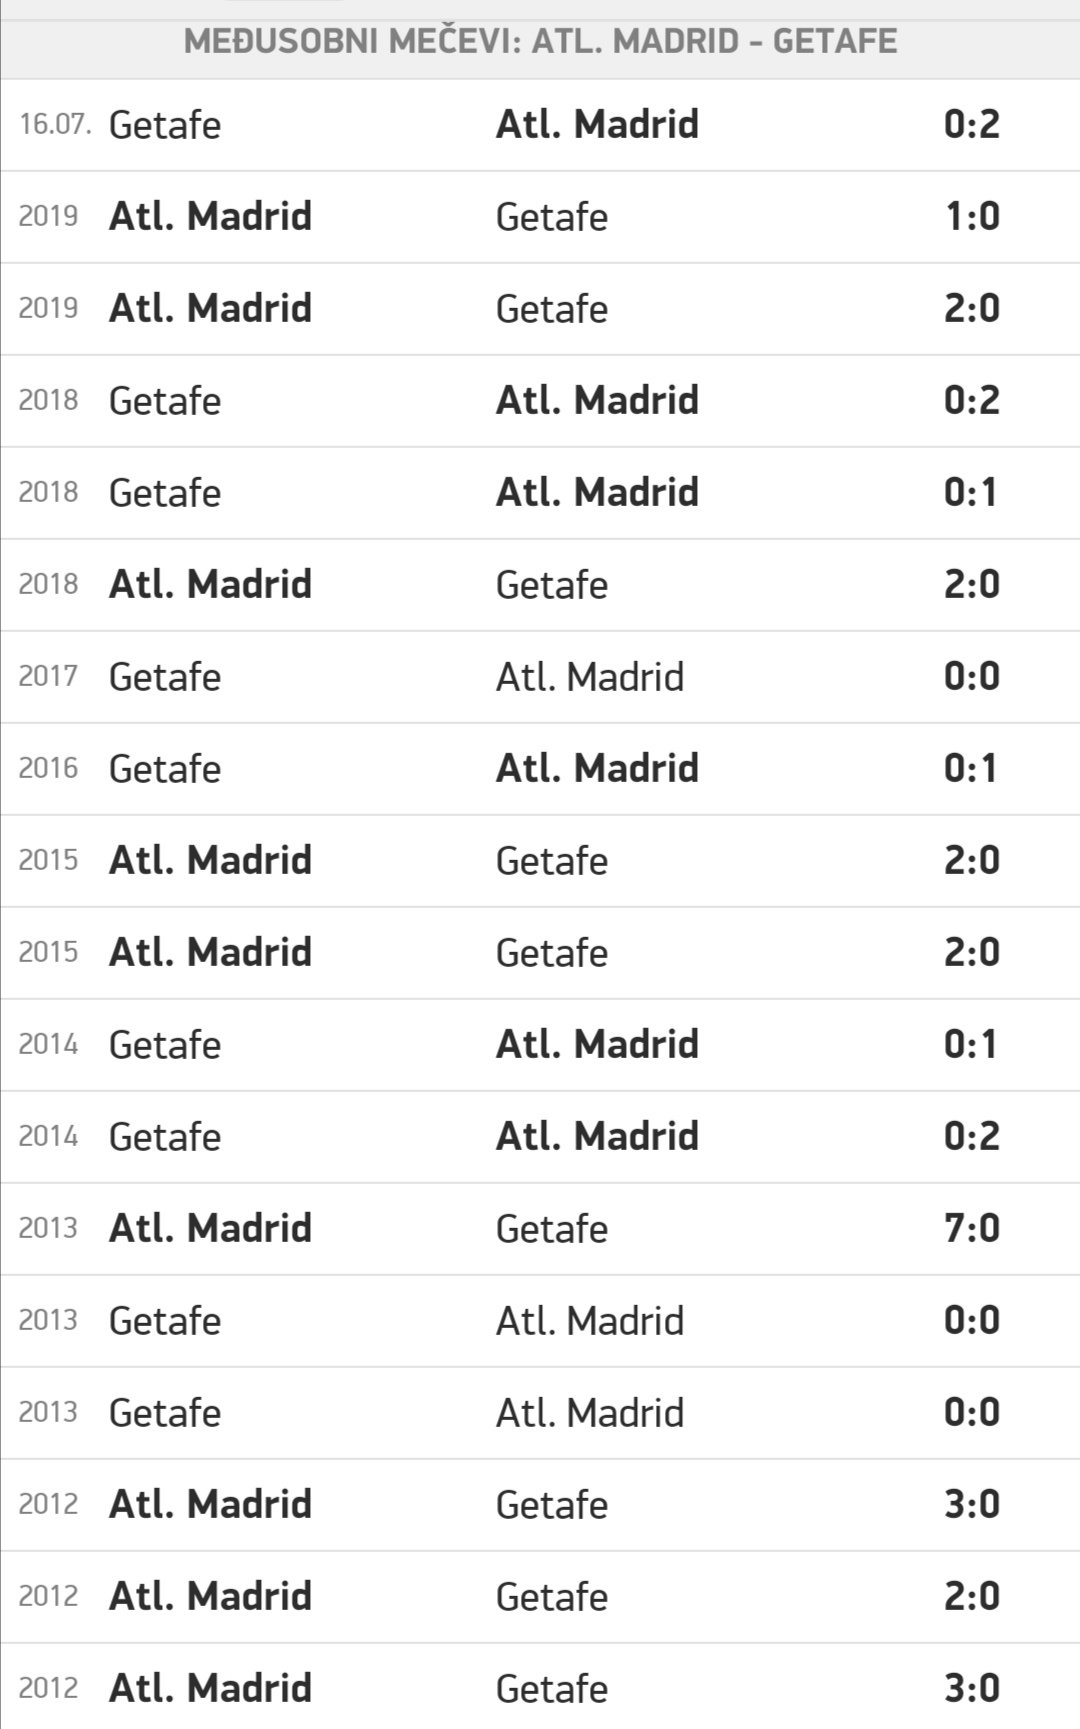The width and height of the screenshot is (1080, 1729).
Task: Select the 2019 match that ended 1:0
Action: tap(540, 217)
